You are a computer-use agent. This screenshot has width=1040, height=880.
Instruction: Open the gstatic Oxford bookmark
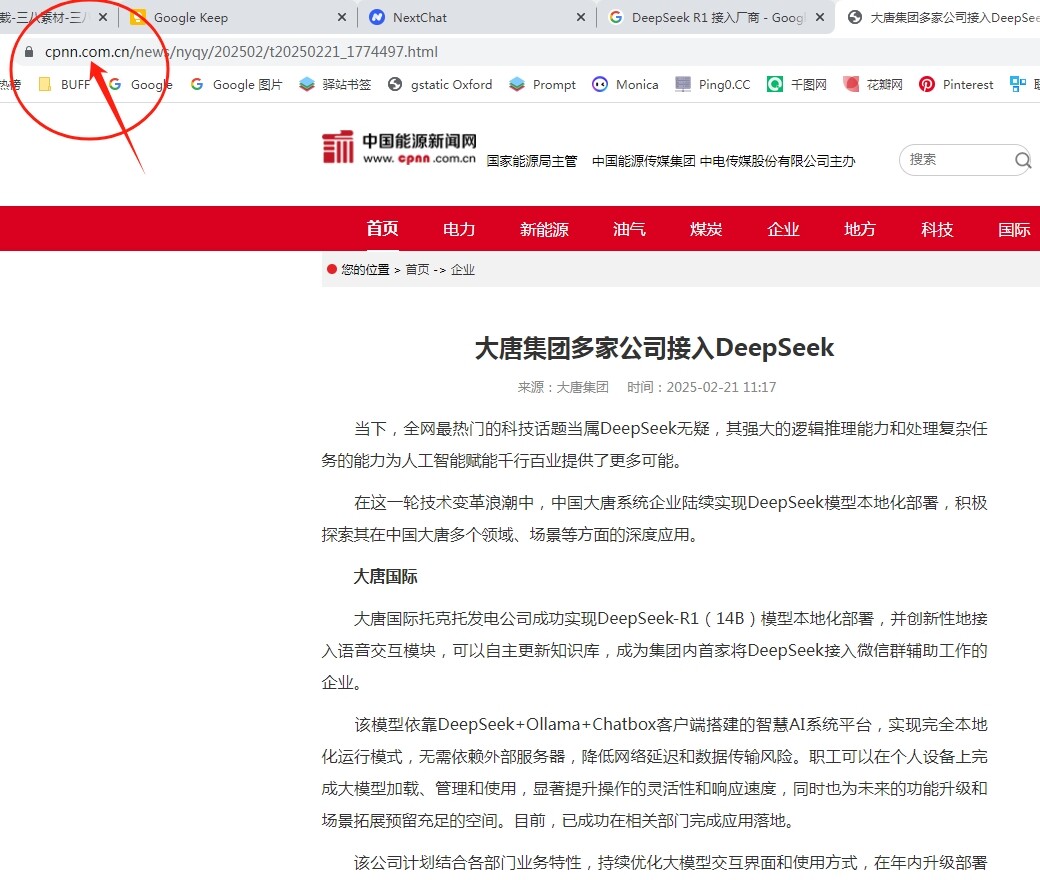[440, 84]
